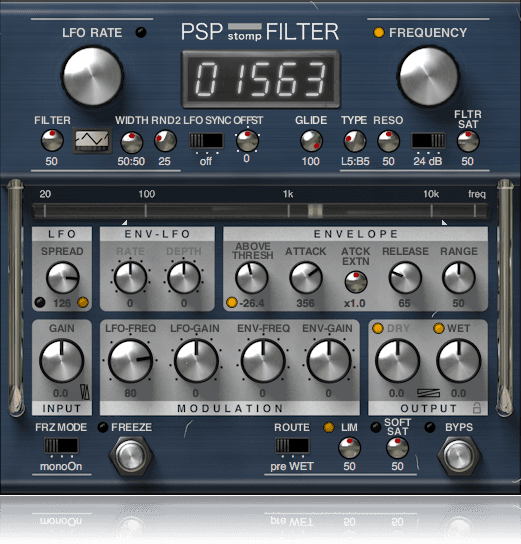Click the GLIDE knob set to 100
The width and height of the screenshot is (521, 544).
[x=311, y=141]
